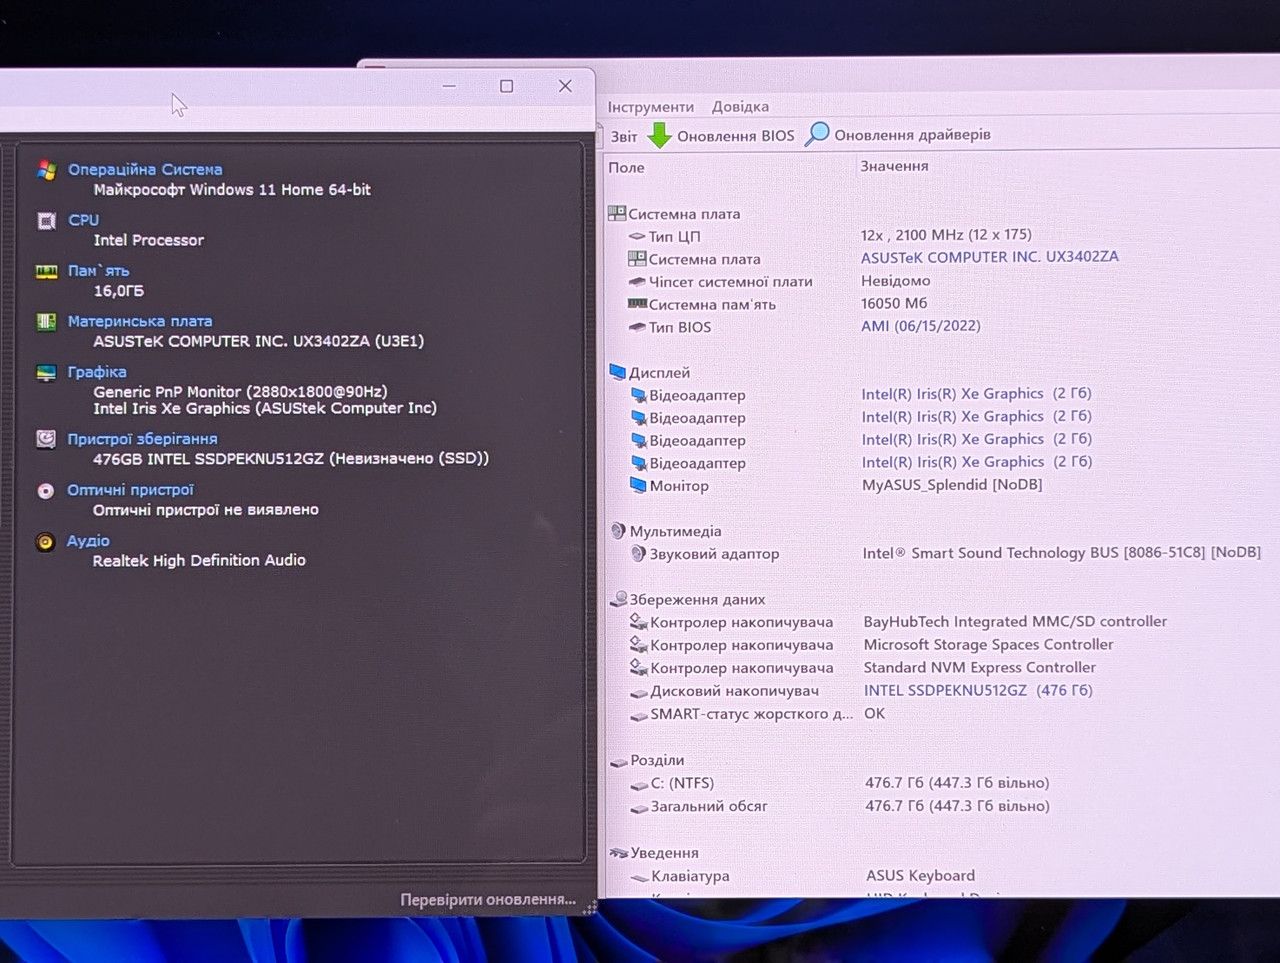Click the Перевірити оновлення... link in Speccy

(488, 900)
